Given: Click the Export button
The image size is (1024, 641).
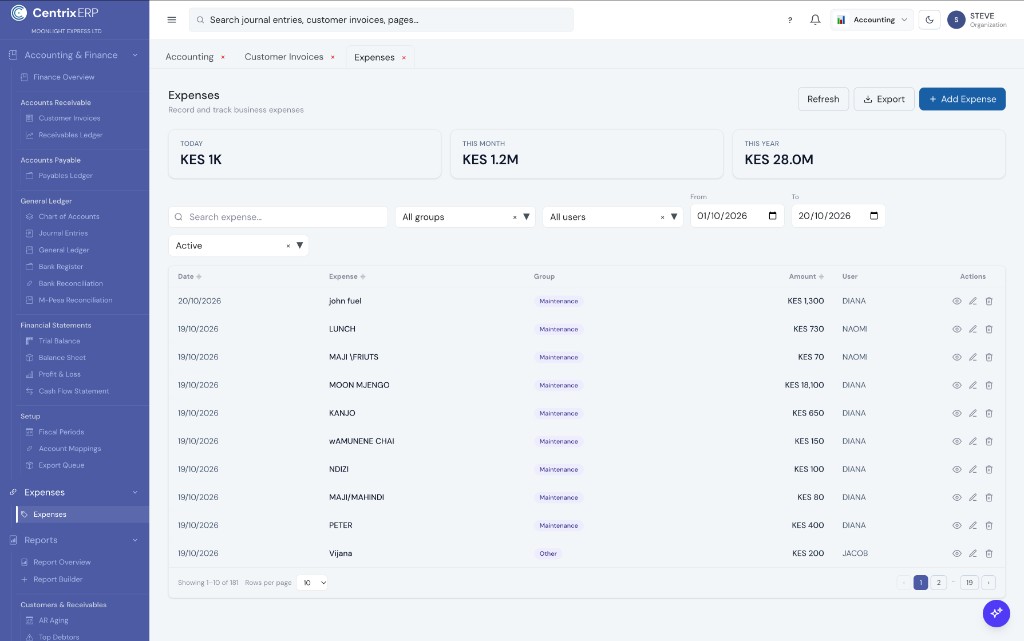Looking at the screenshot, I should click(884, 99).
